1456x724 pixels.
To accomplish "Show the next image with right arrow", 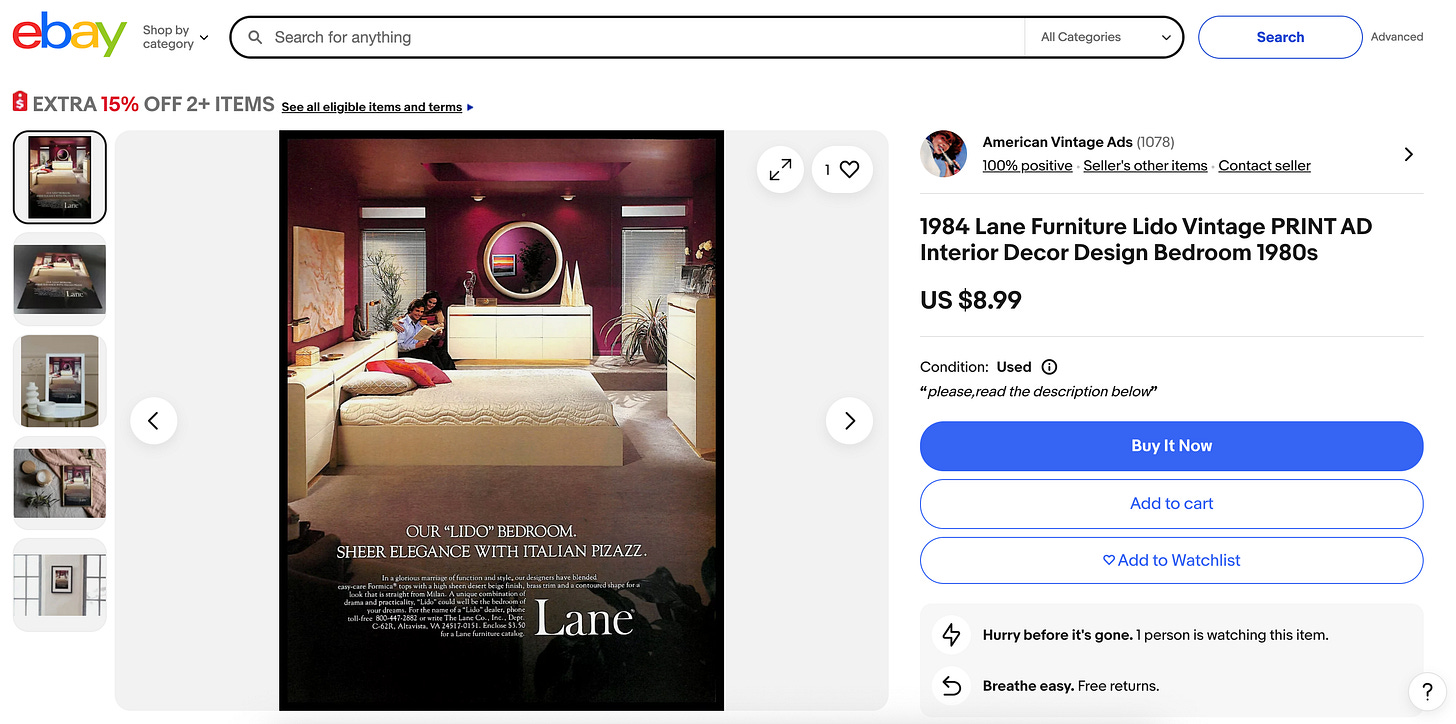I will (849, 421).
